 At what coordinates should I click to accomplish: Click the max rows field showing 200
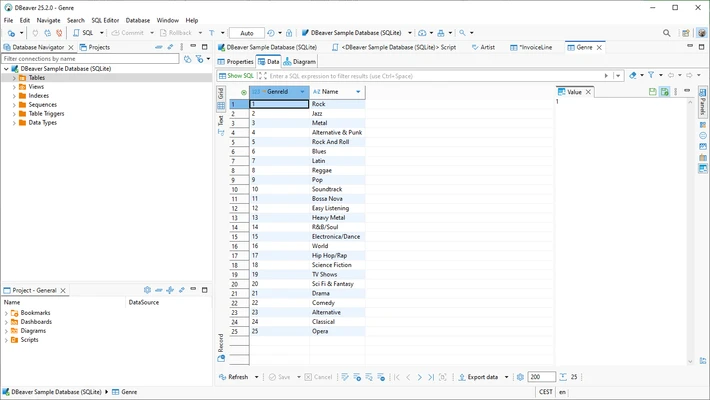(x=542, y=377)
